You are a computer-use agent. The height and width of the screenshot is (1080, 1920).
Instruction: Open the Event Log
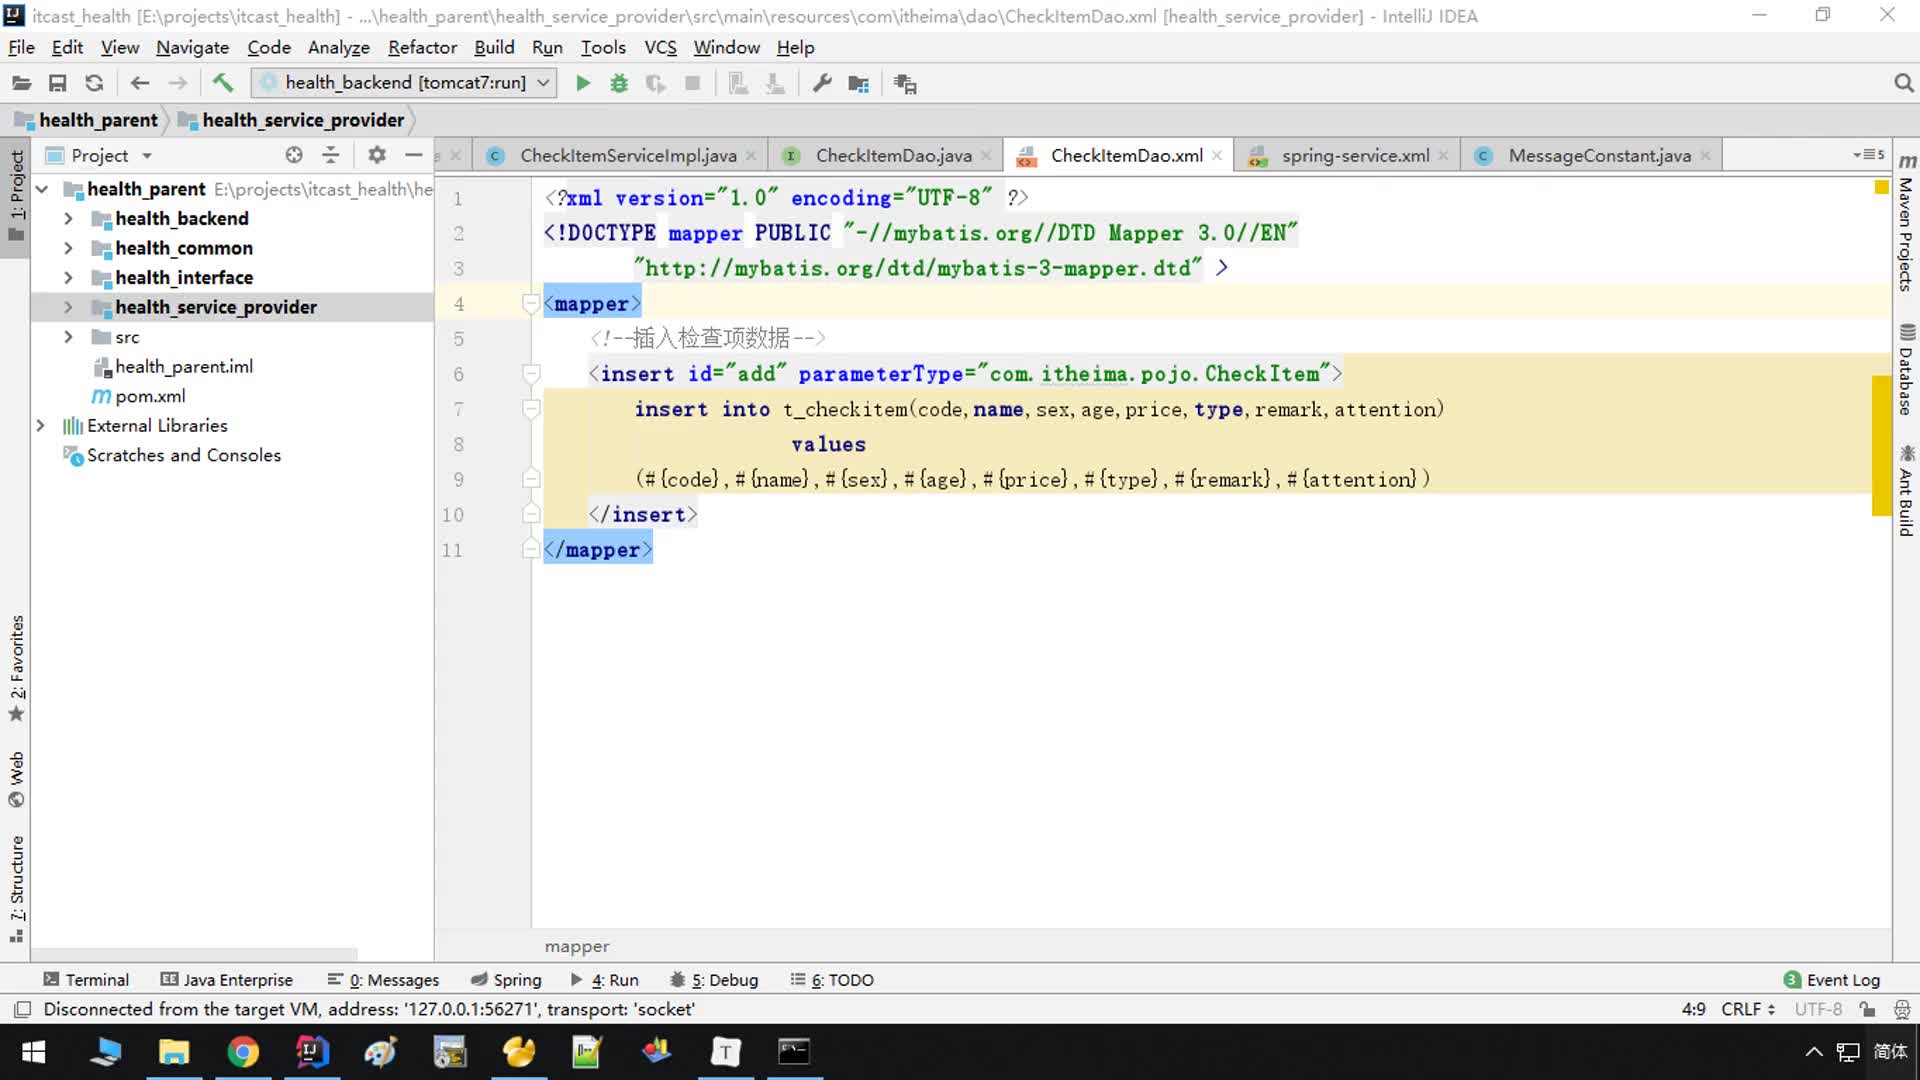point(1832,980)
